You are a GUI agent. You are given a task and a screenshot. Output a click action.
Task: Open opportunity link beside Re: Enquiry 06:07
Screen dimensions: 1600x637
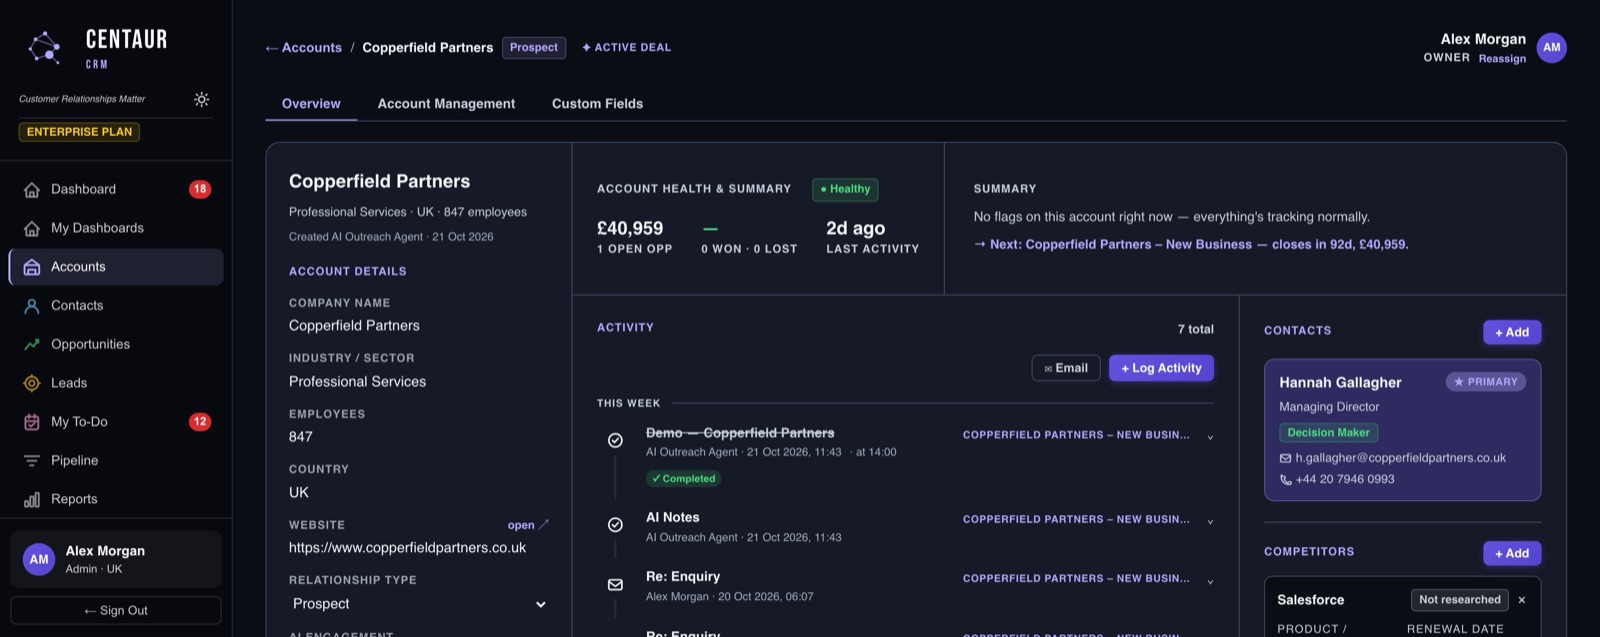tap(1076, 578)
